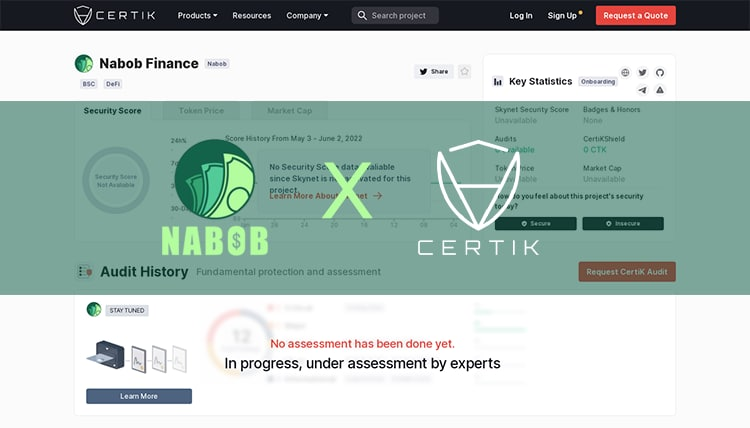Open the Resources menu item
750x428 pixels.
point(252,15)
